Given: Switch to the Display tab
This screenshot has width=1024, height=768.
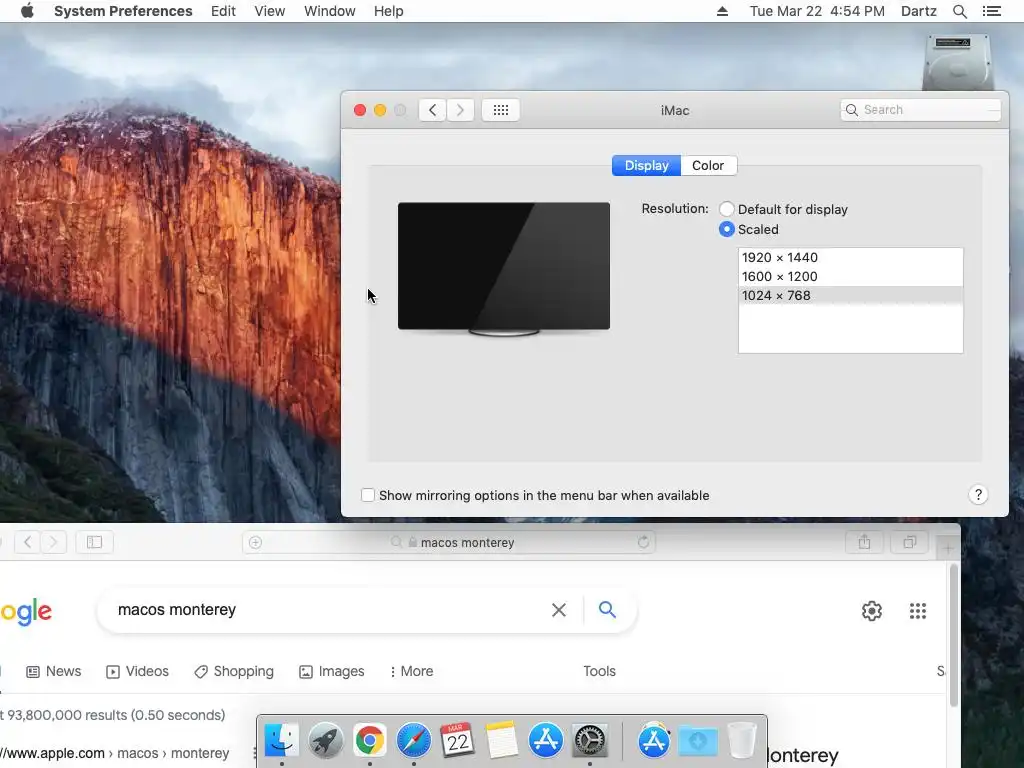Looking at the screenshot, I should 647,165.
